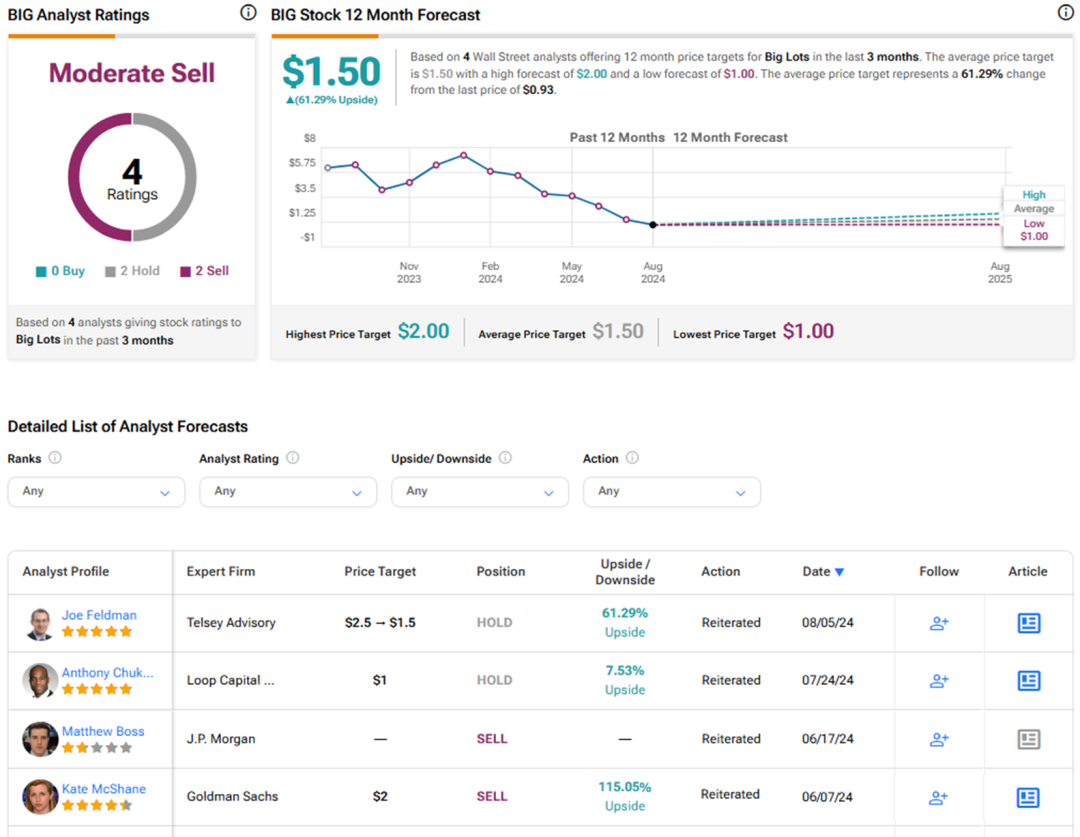Click the teal 0 Buy legend swatch
The image size is (1080, 837).
(41, 271)
